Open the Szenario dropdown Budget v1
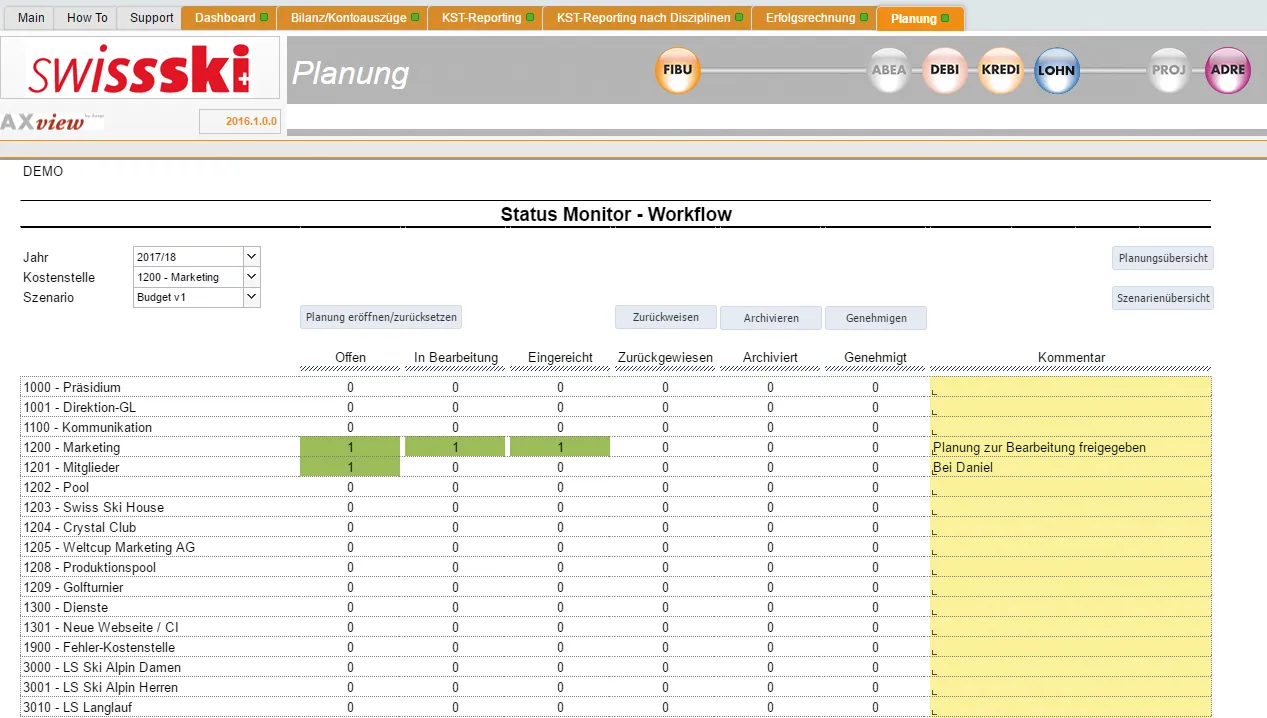The image size is (1267, 718). tap(196, 297)
